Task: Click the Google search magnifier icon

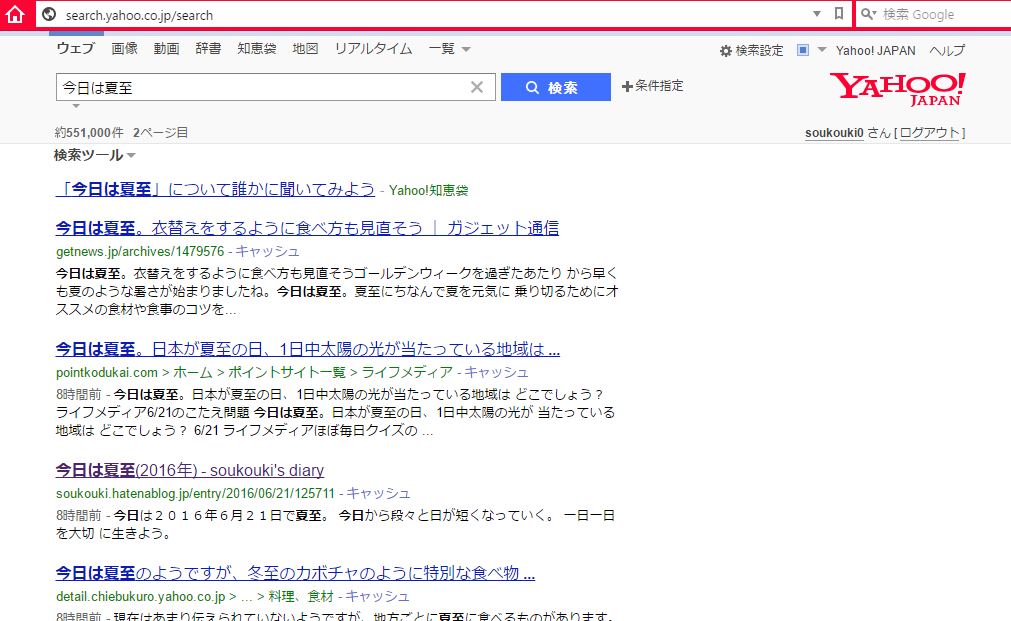Action: [x=868, y=14]
